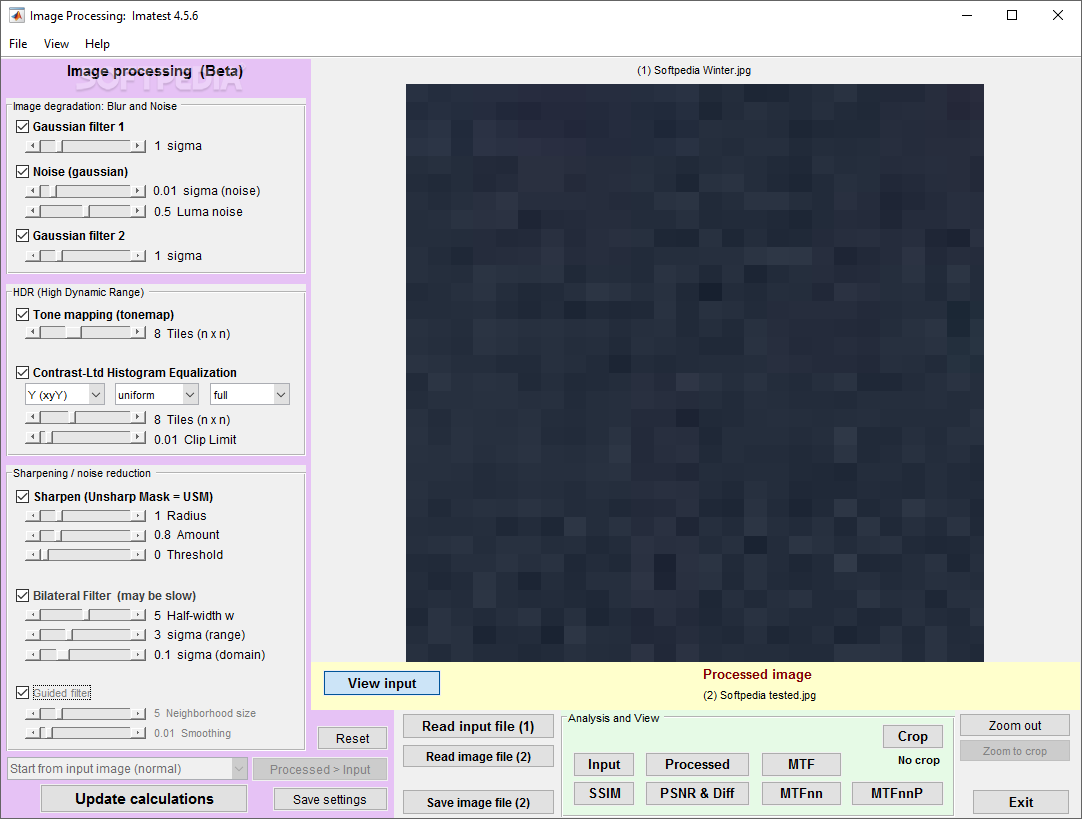
Task: Open the uniform distribution dropdown
Action: point(157,395)
